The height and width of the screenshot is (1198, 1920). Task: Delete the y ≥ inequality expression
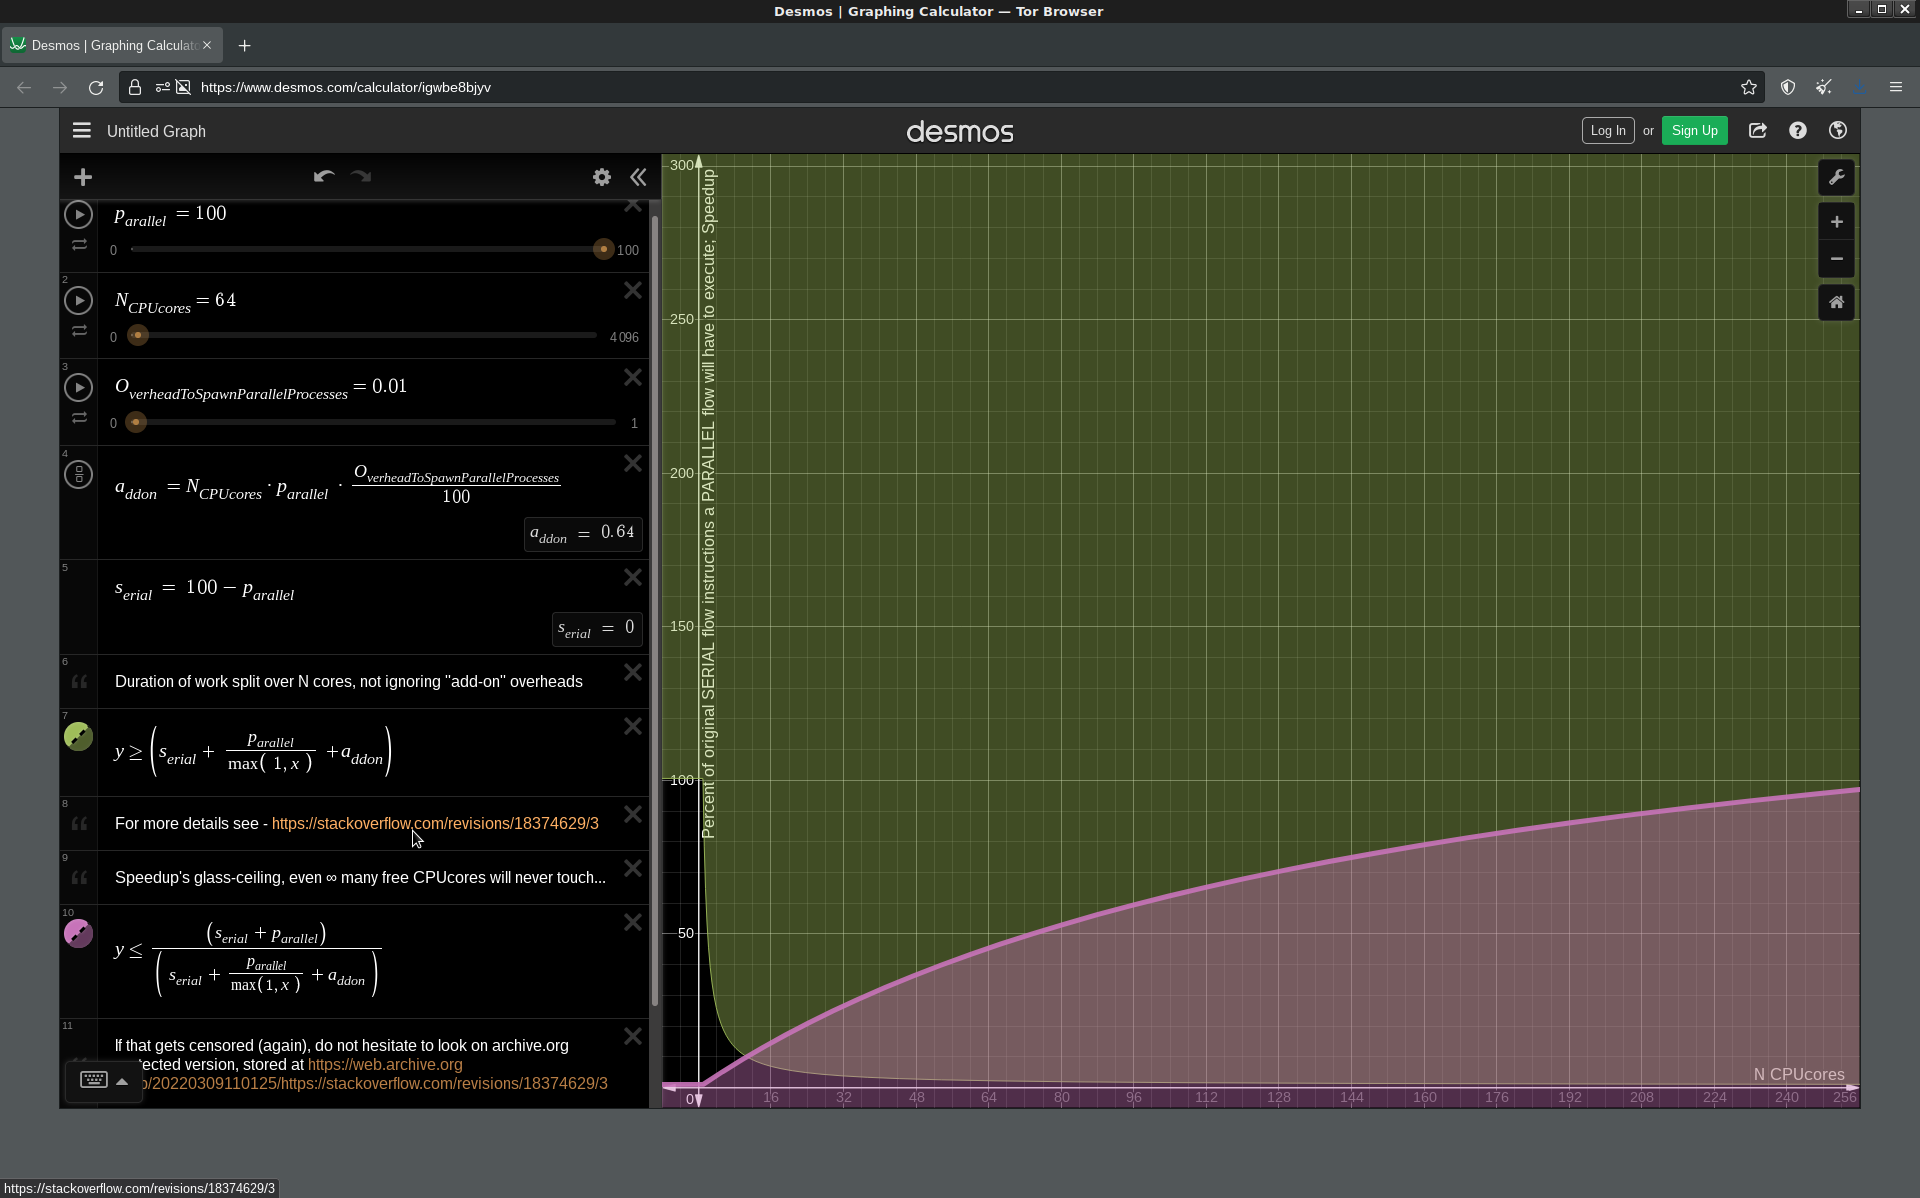pyautogui.click(x=633, y=726)
